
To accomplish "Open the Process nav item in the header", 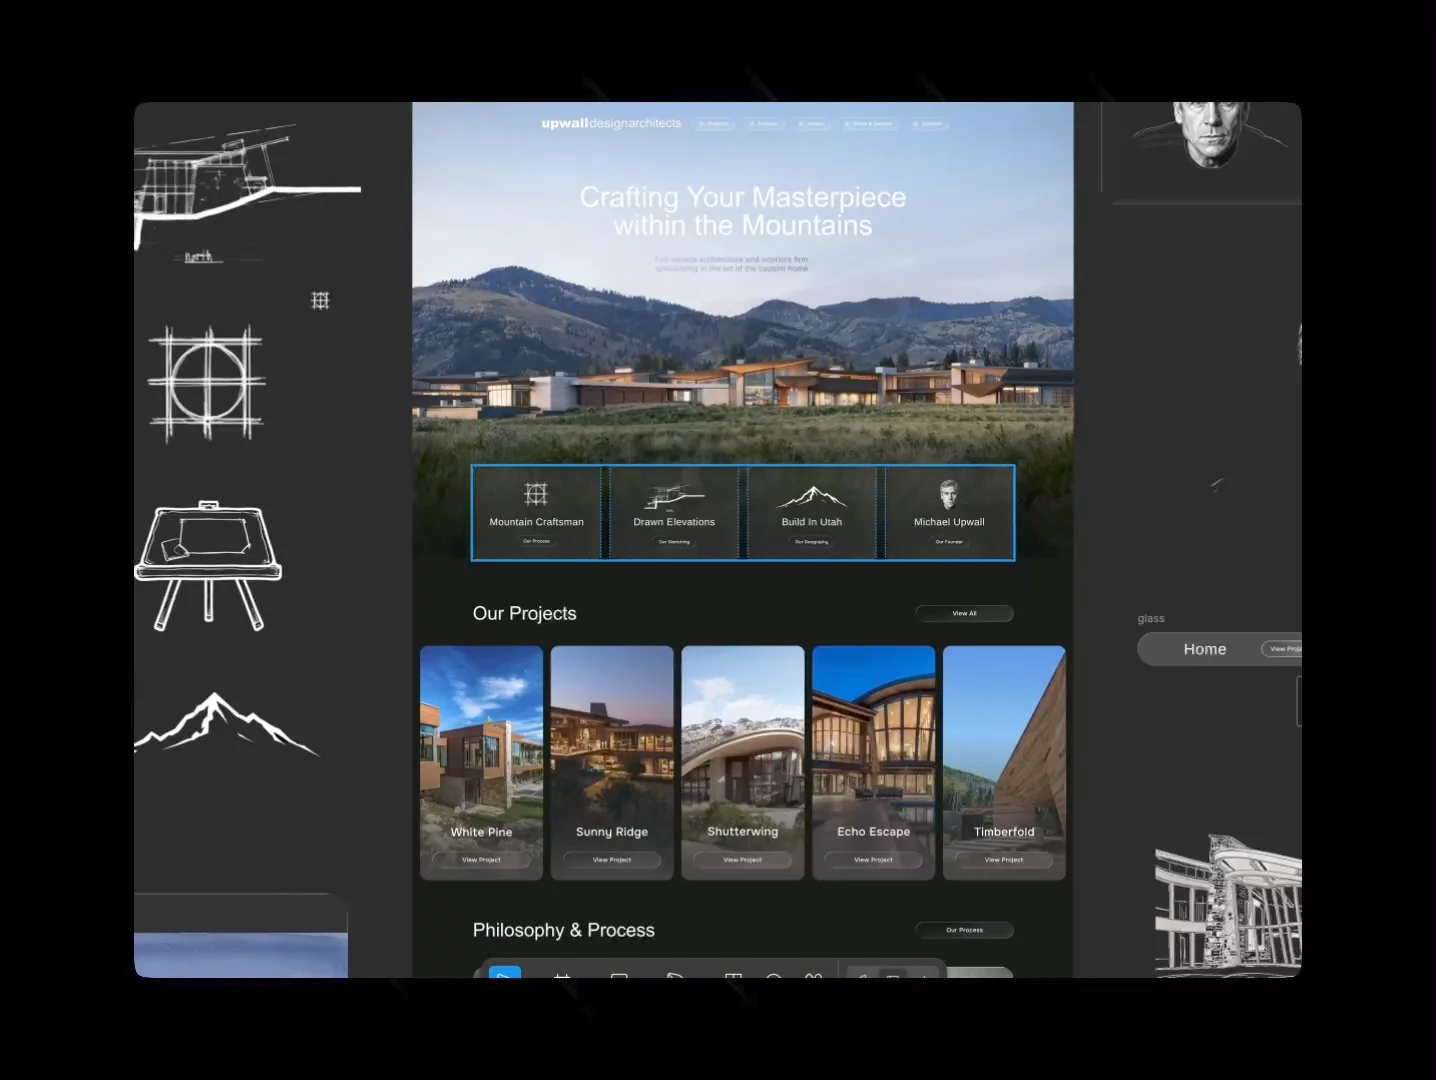I will pyautogui.click(x=764, y=124).
